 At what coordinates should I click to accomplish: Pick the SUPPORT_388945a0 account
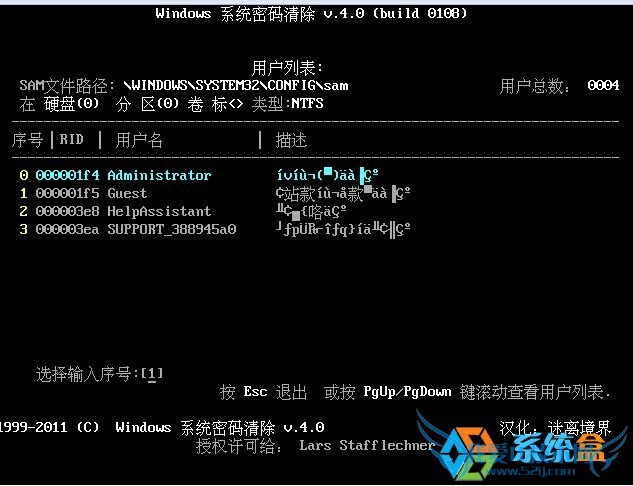point(172,229)
